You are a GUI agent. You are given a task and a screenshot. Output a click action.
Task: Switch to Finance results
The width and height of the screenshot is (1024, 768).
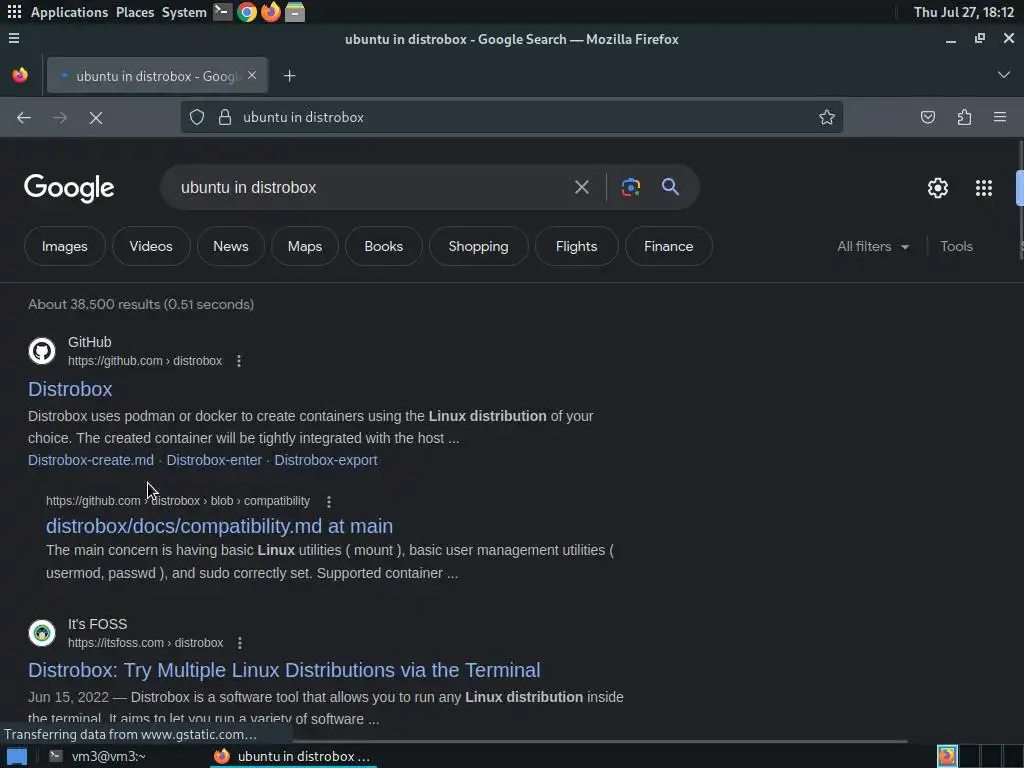pyautogui.click(x=668, y=246)
